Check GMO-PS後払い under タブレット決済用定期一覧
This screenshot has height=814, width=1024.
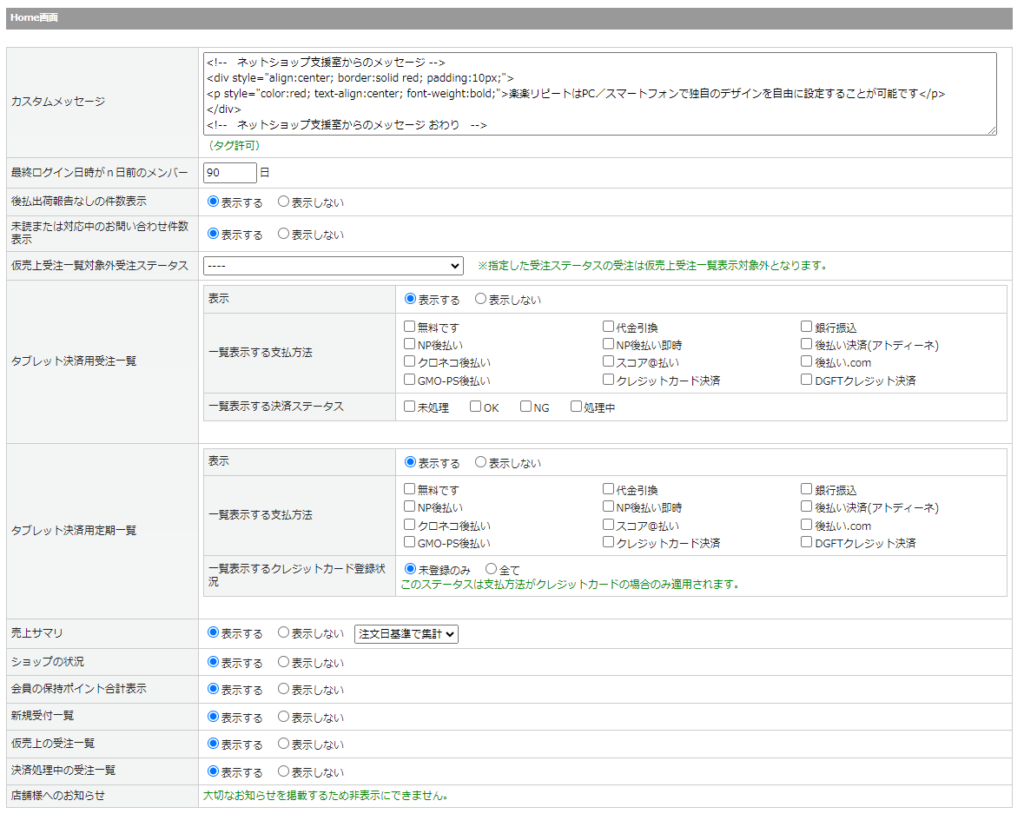click(x=409, y=542)
